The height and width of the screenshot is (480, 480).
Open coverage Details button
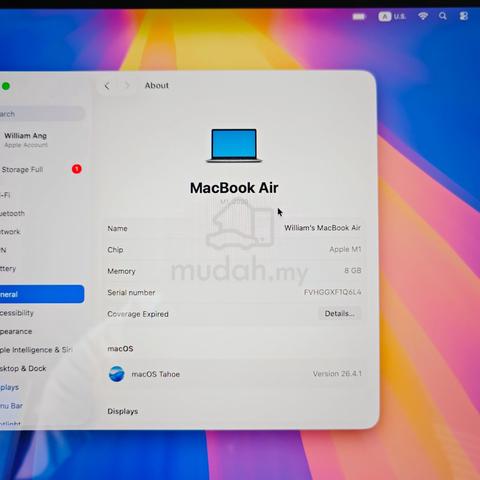coord(339,314)
